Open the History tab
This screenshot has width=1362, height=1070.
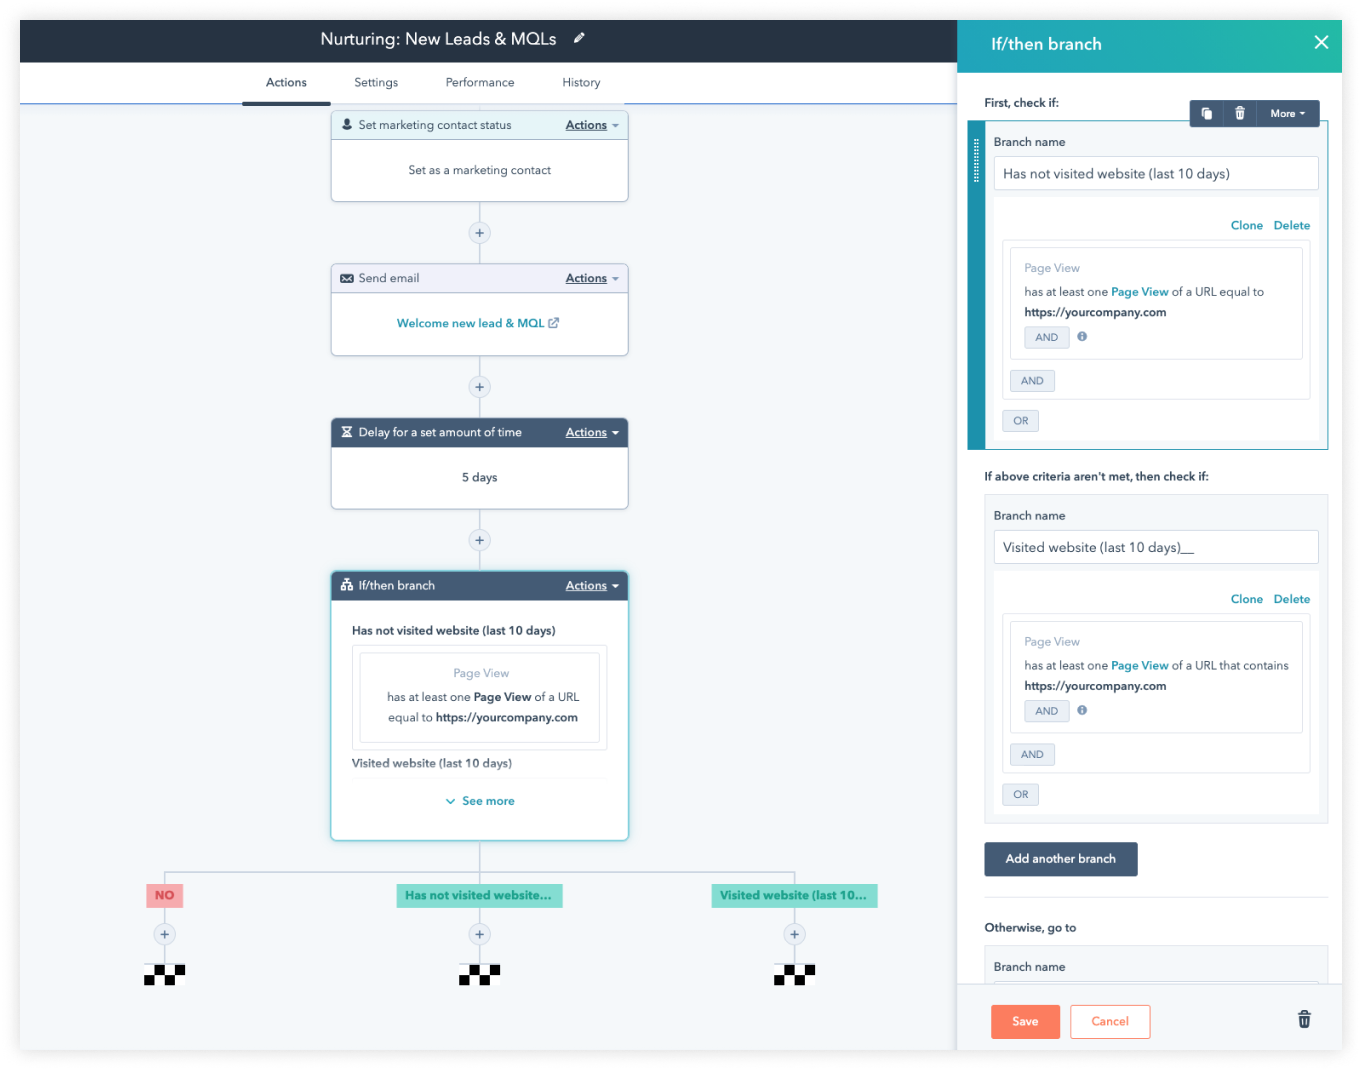pos(581,82)
